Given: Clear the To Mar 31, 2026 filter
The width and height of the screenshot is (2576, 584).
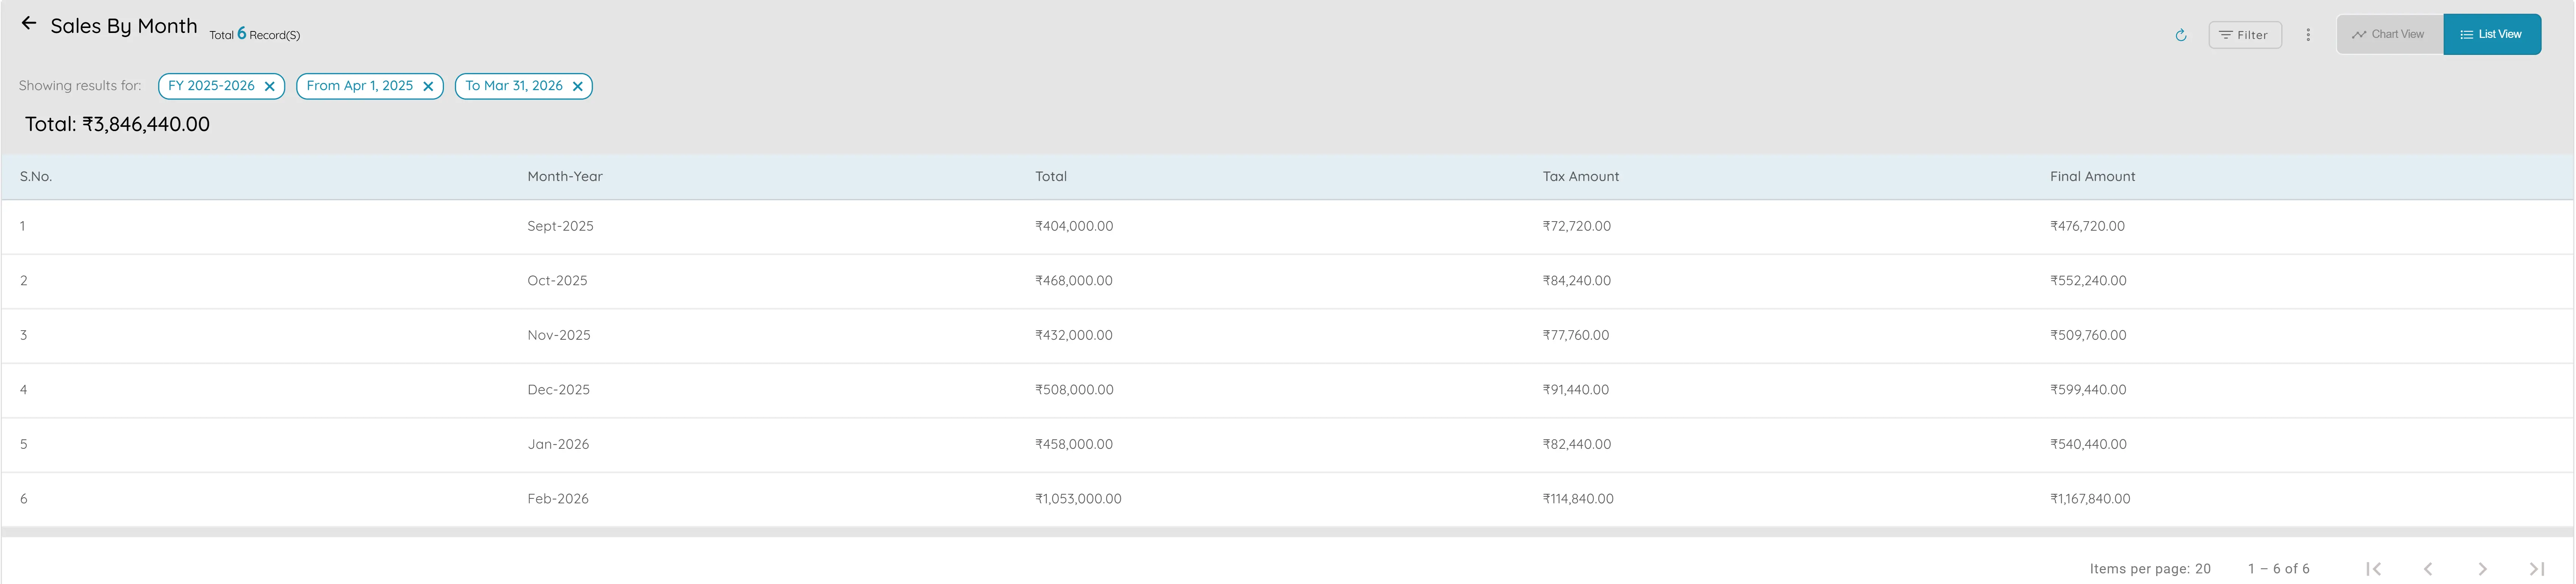Looking at the screenshot, I should pyautogui.click(x=577, y=86).
